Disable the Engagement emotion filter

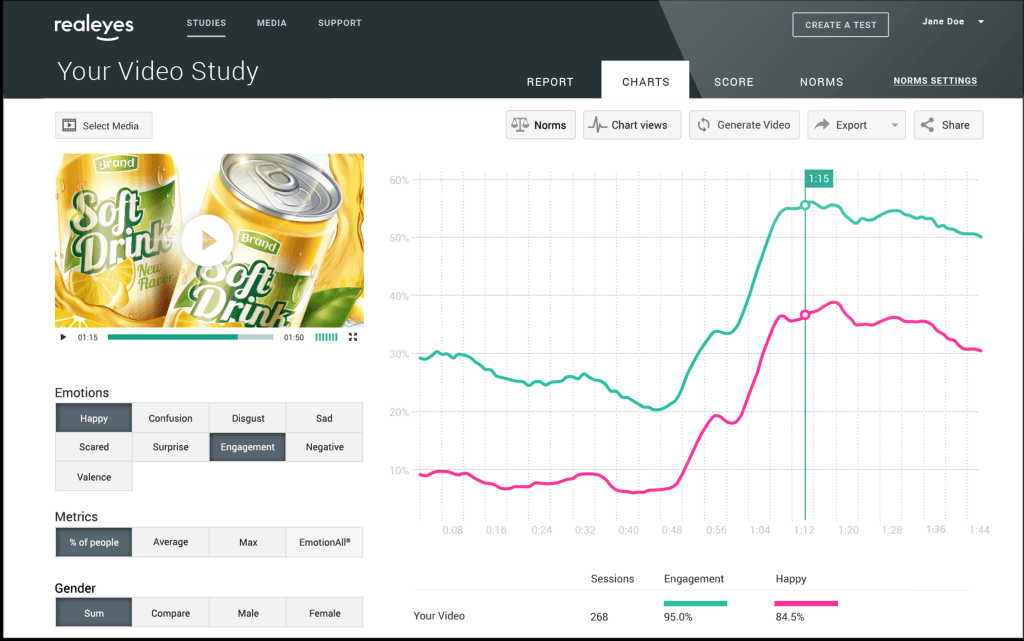coord(247,447)
